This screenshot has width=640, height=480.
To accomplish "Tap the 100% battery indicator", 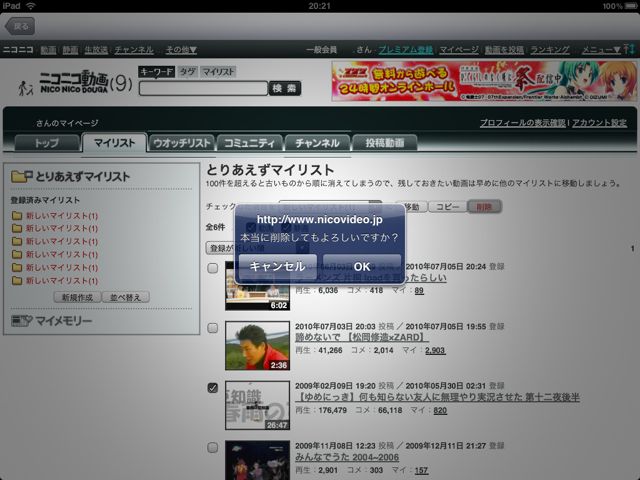I will pyautogui.click(x=620, y=6).
